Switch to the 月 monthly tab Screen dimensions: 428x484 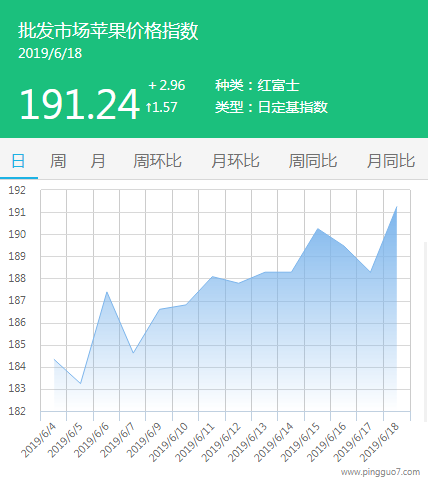[x=98, y=161]
